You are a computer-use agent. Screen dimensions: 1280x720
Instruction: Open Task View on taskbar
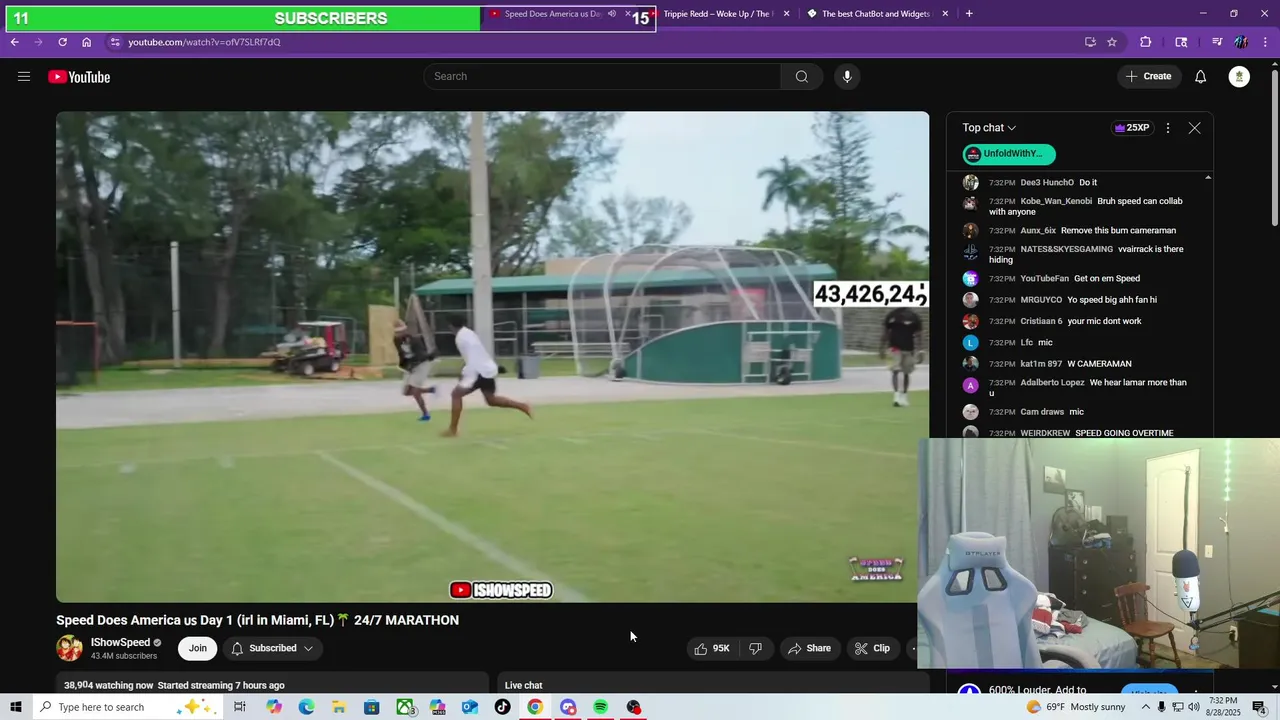240,707
